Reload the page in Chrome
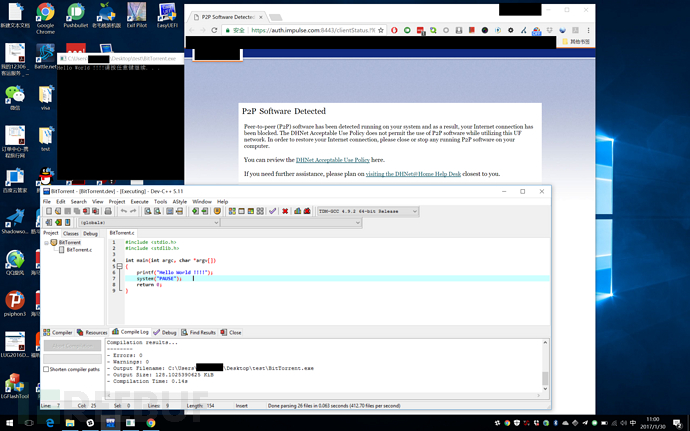Image resolution: width=690 pixels, height=431 pixels. pyautogui.click(x=214, y=30)
